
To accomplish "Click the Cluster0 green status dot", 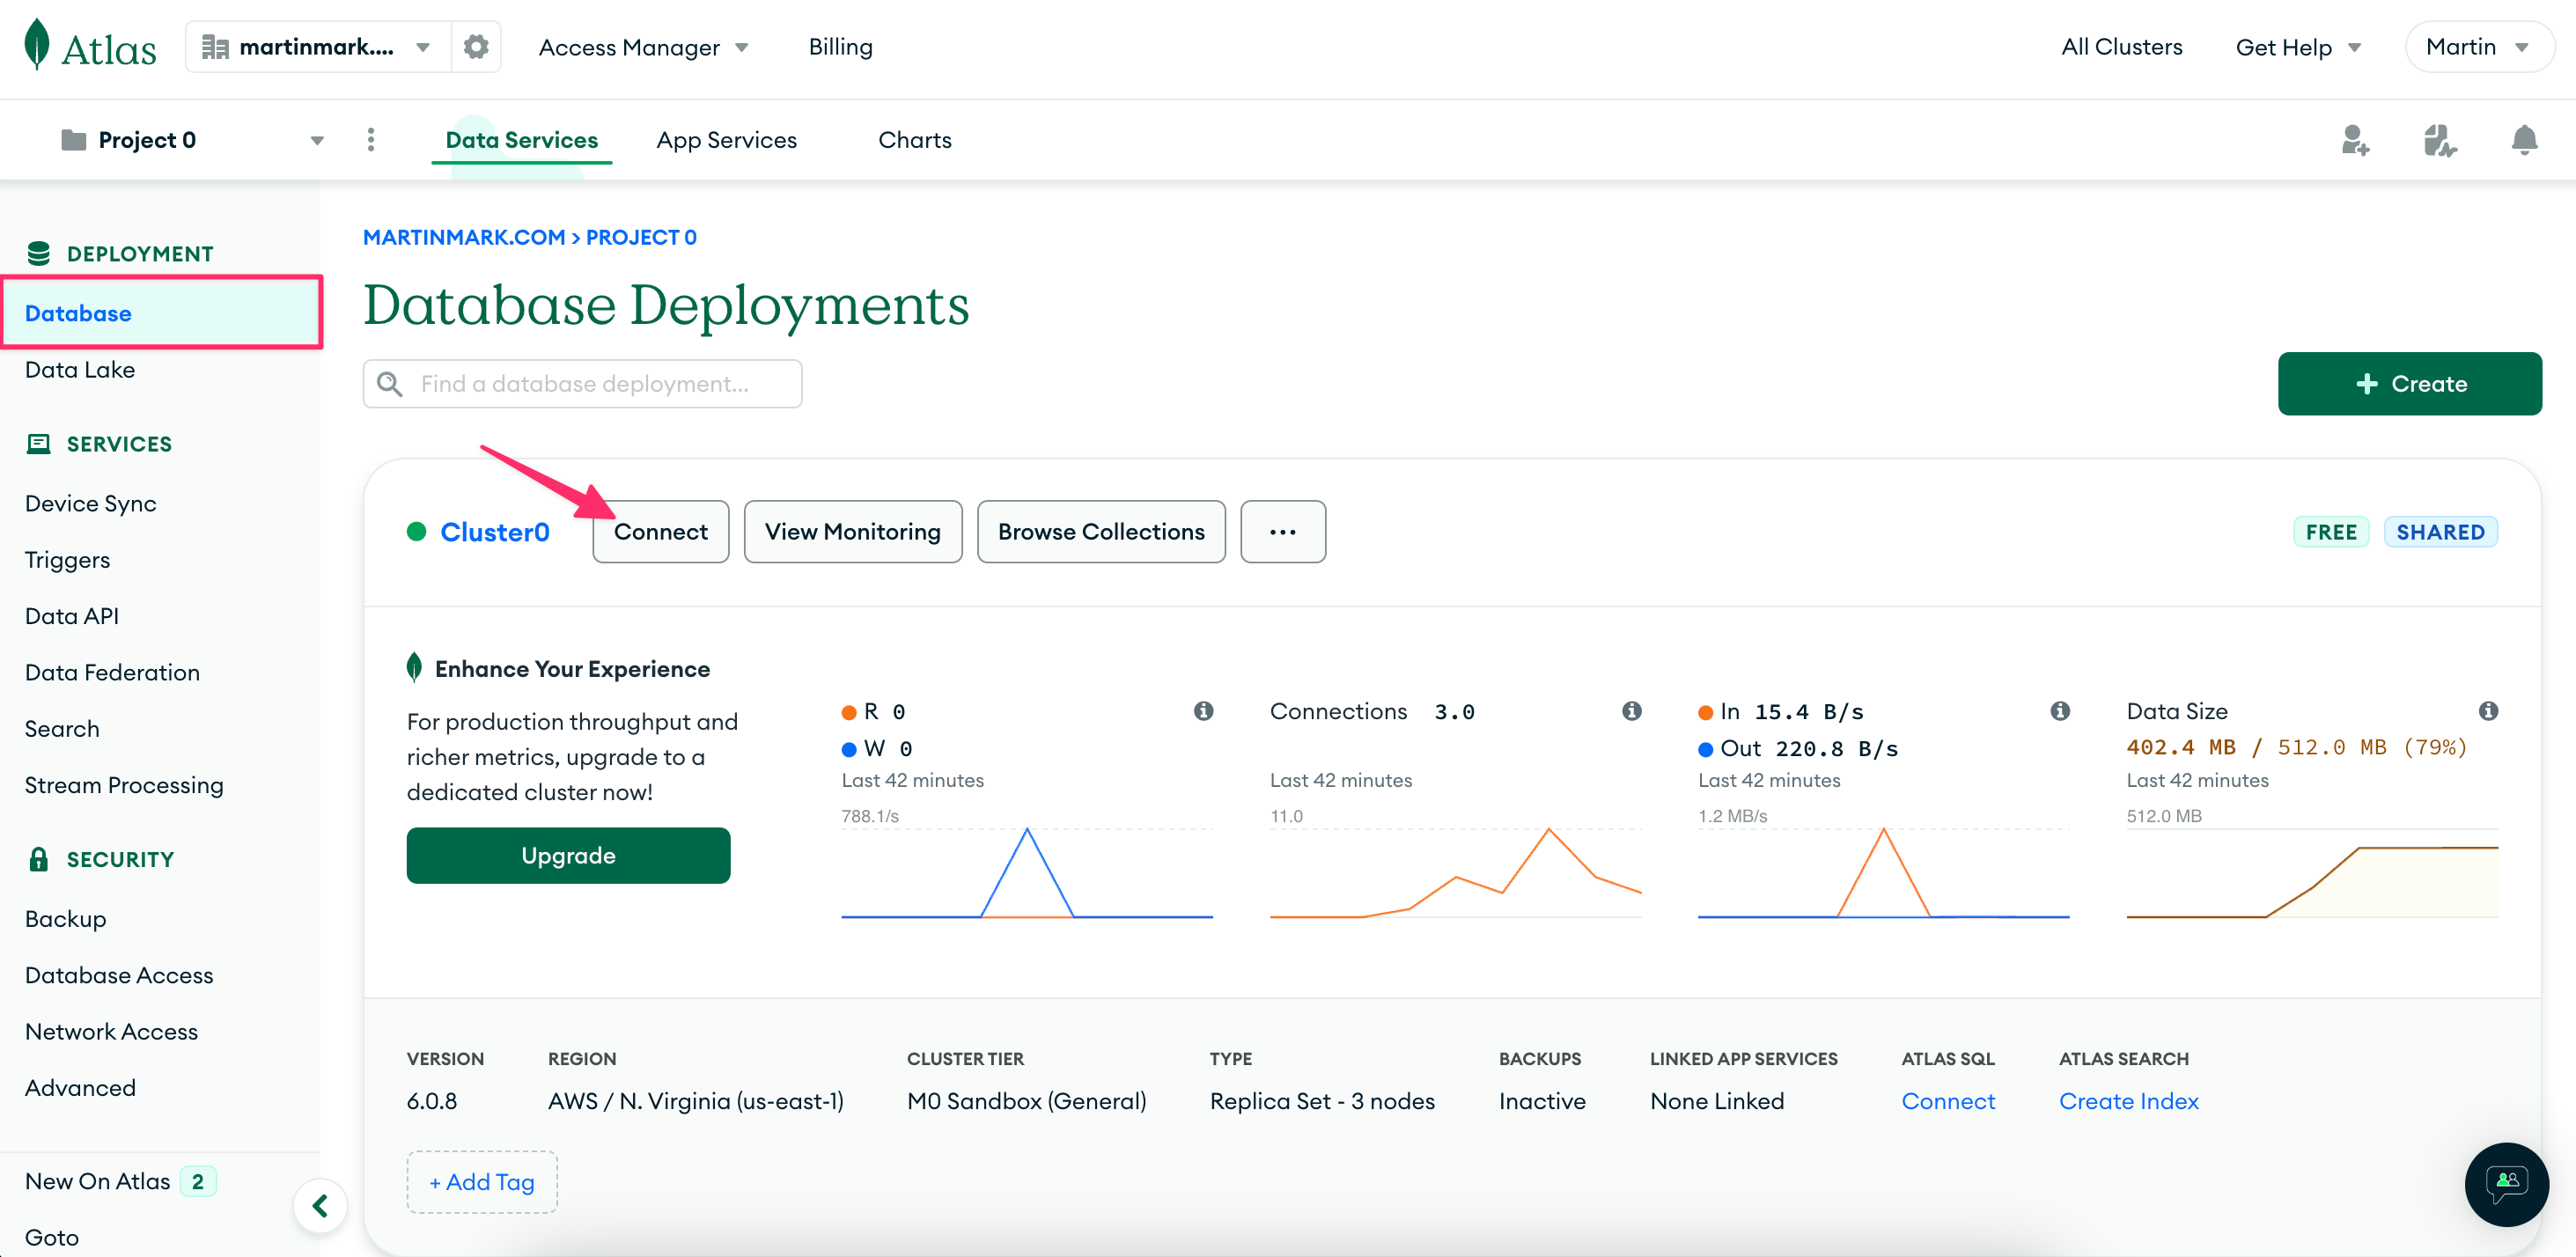I will tap(417, 531).
